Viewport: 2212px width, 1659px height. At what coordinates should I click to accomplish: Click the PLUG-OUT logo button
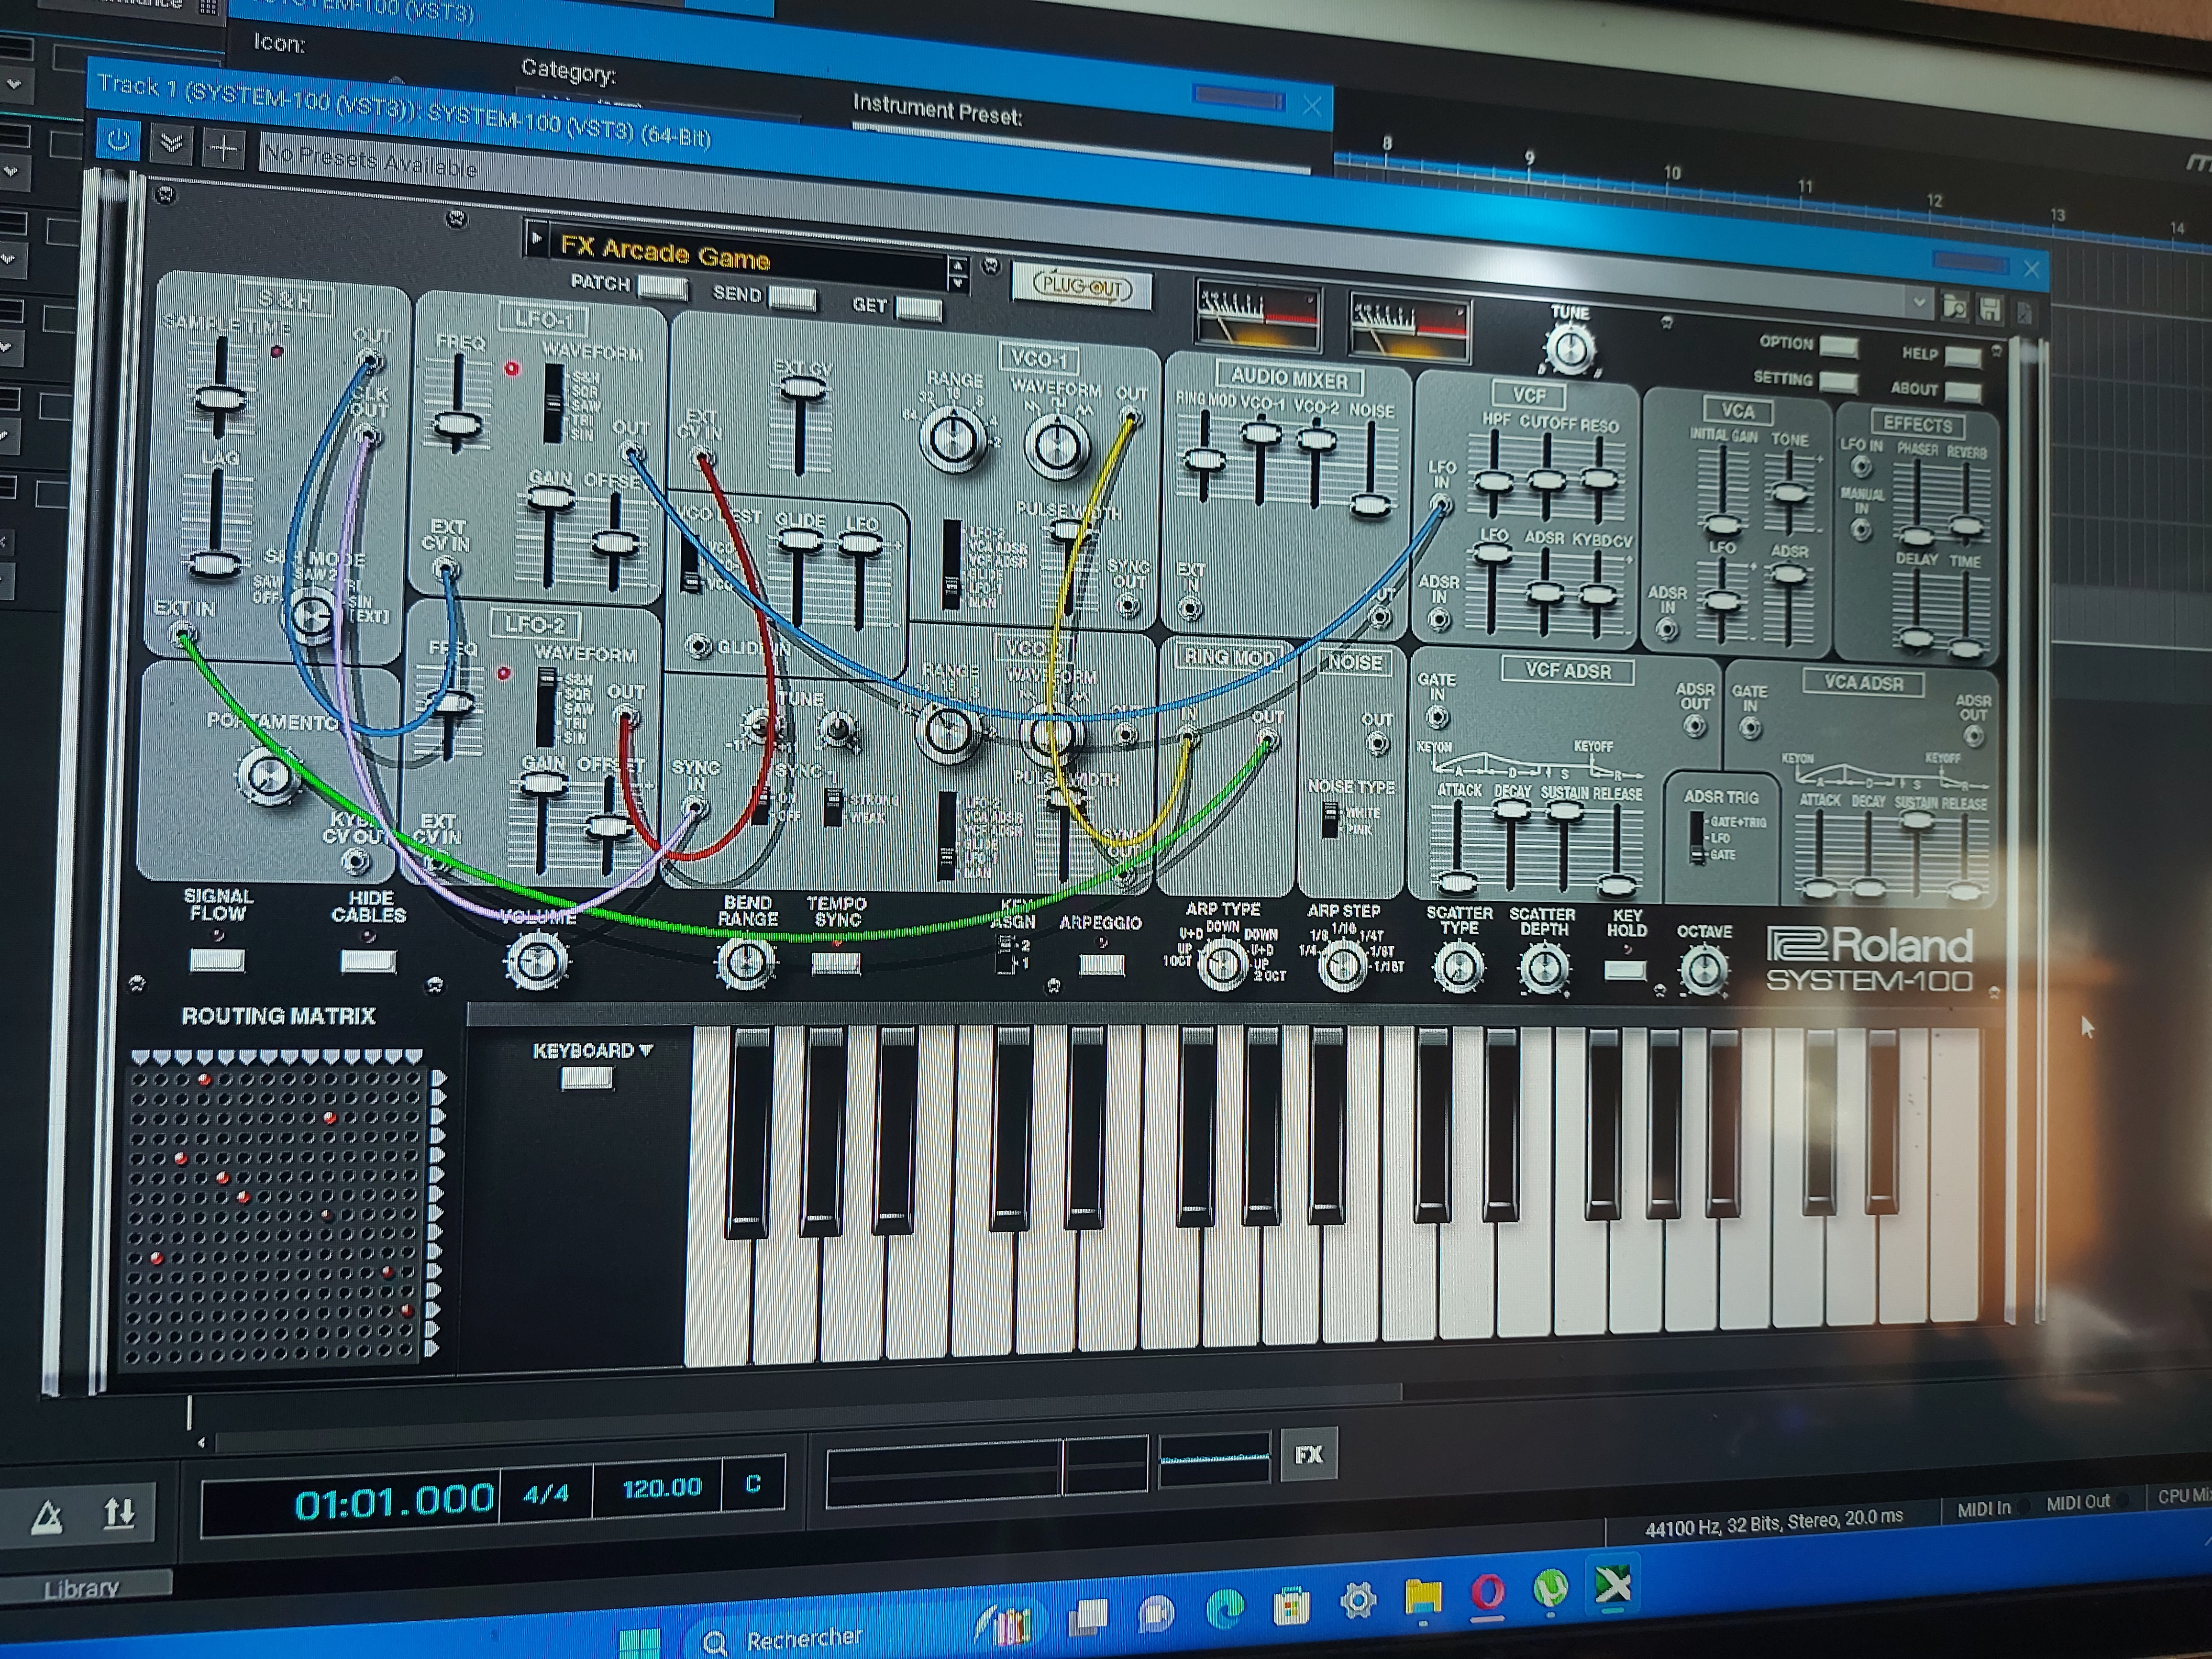[x=1082, y=286]
